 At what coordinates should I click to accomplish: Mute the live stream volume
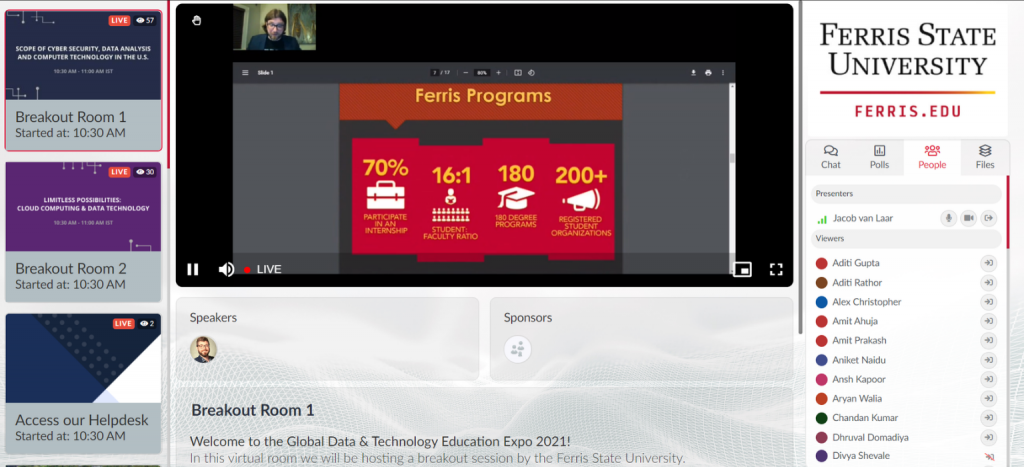[x=226, y=269]
